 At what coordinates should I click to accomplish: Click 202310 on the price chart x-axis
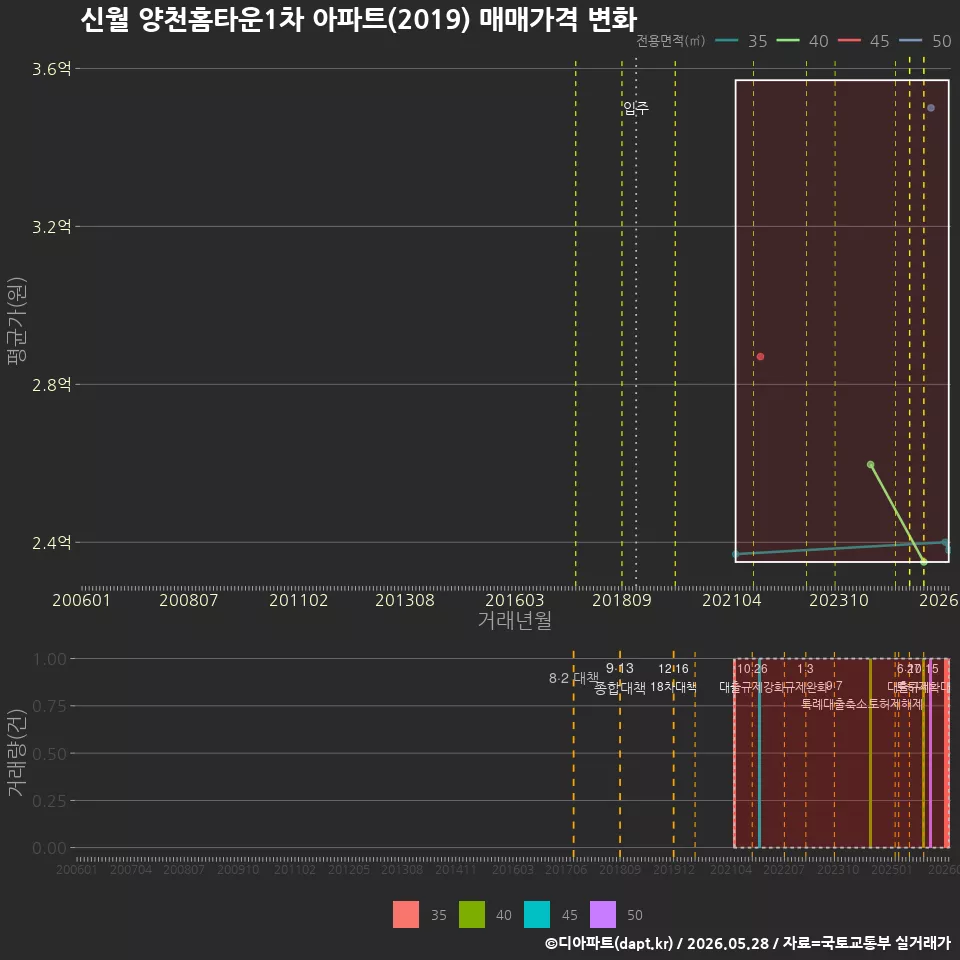(x=839, y=600)
